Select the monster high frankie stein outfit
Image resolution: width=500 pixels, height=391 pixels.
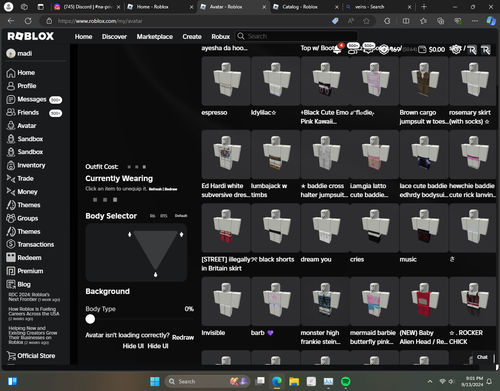[325, 301]
